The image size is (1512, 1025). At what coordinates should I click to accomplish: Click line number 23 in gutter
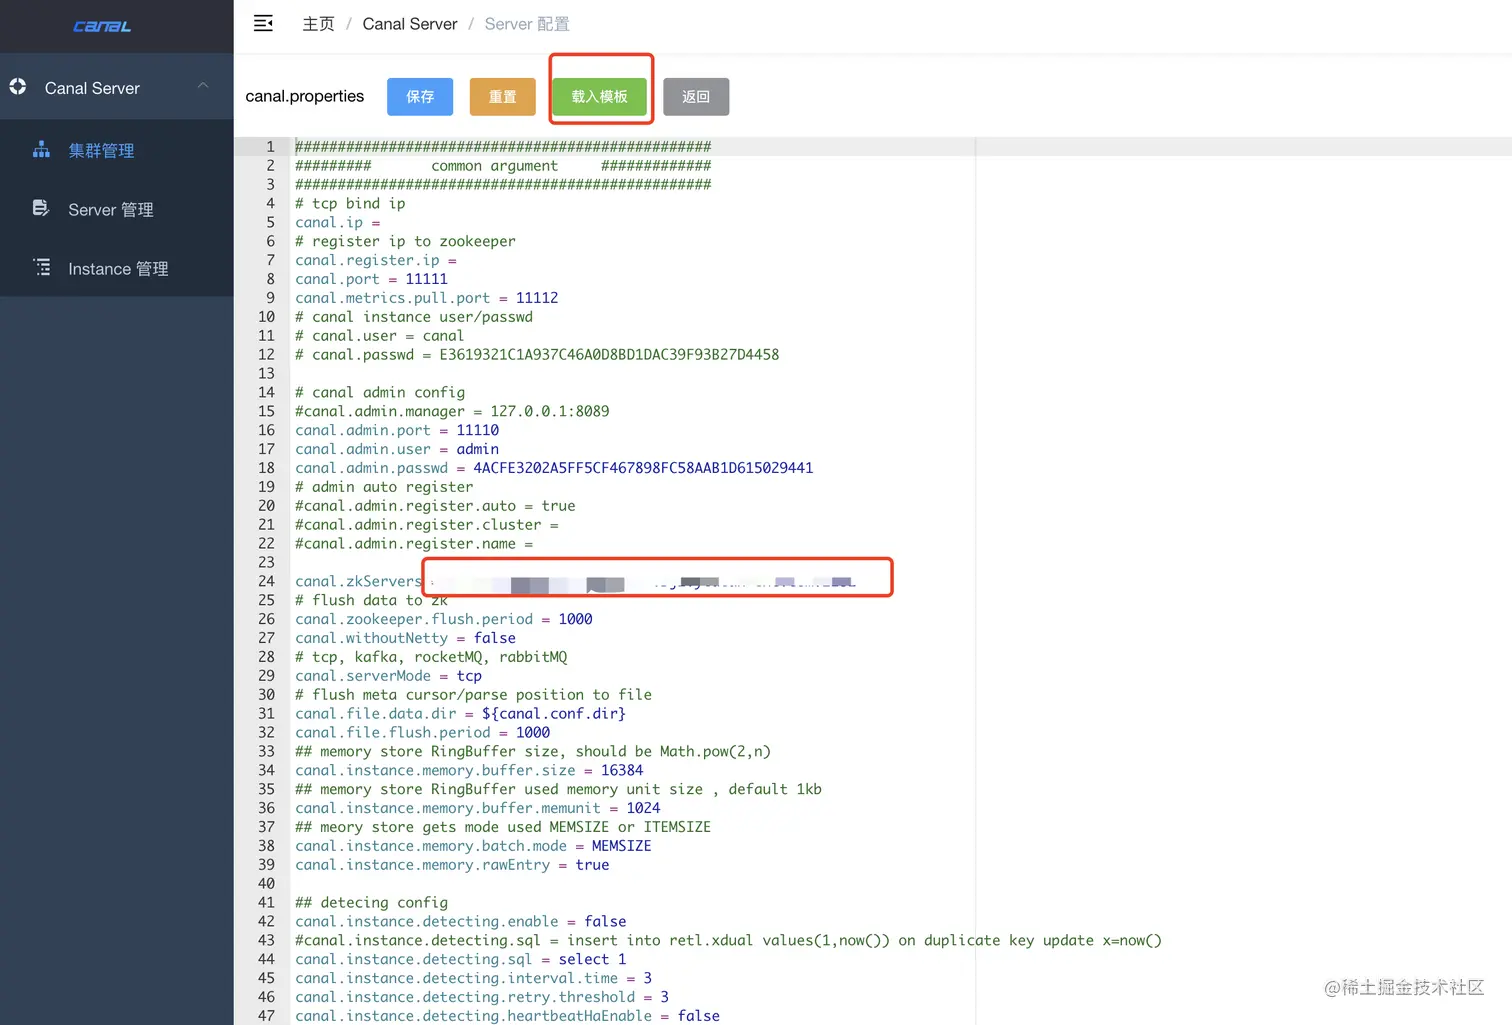click(266, 563)
